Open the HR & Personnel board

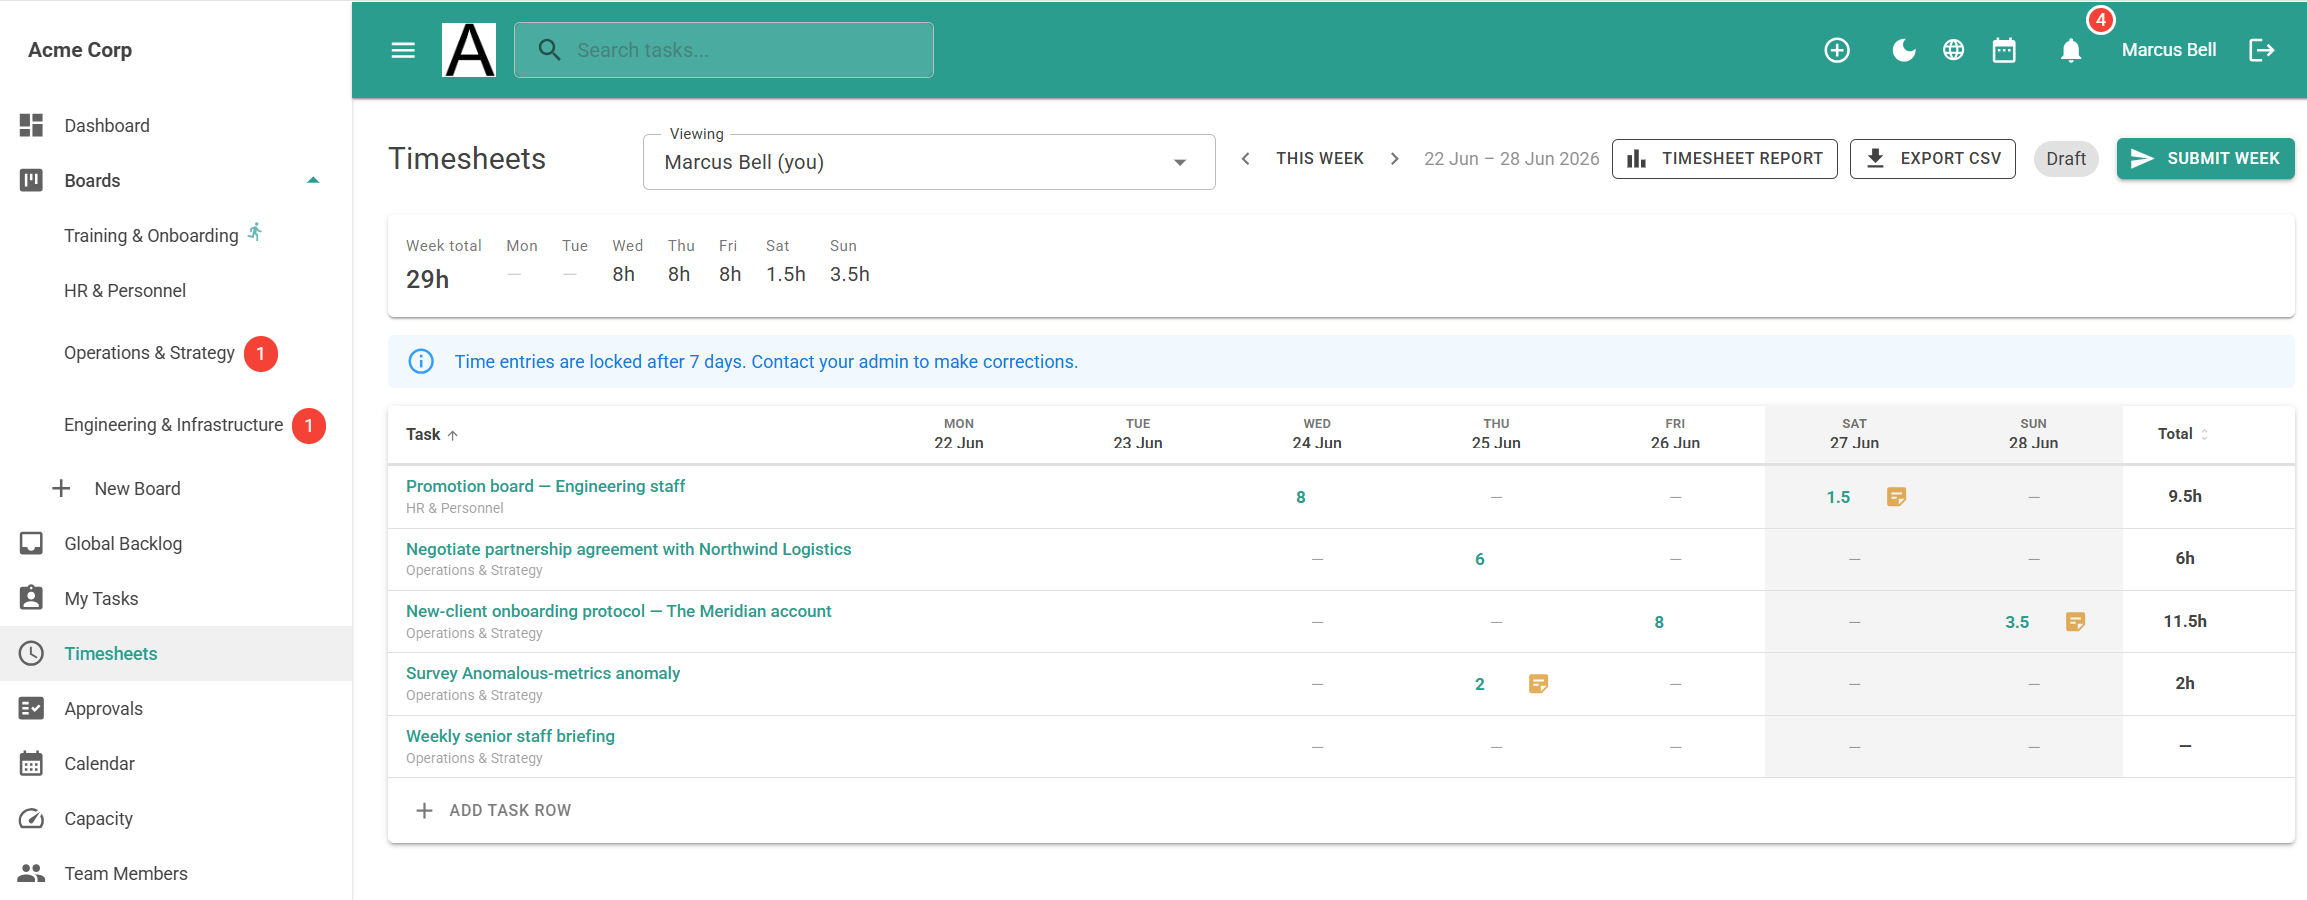point(125,291)
